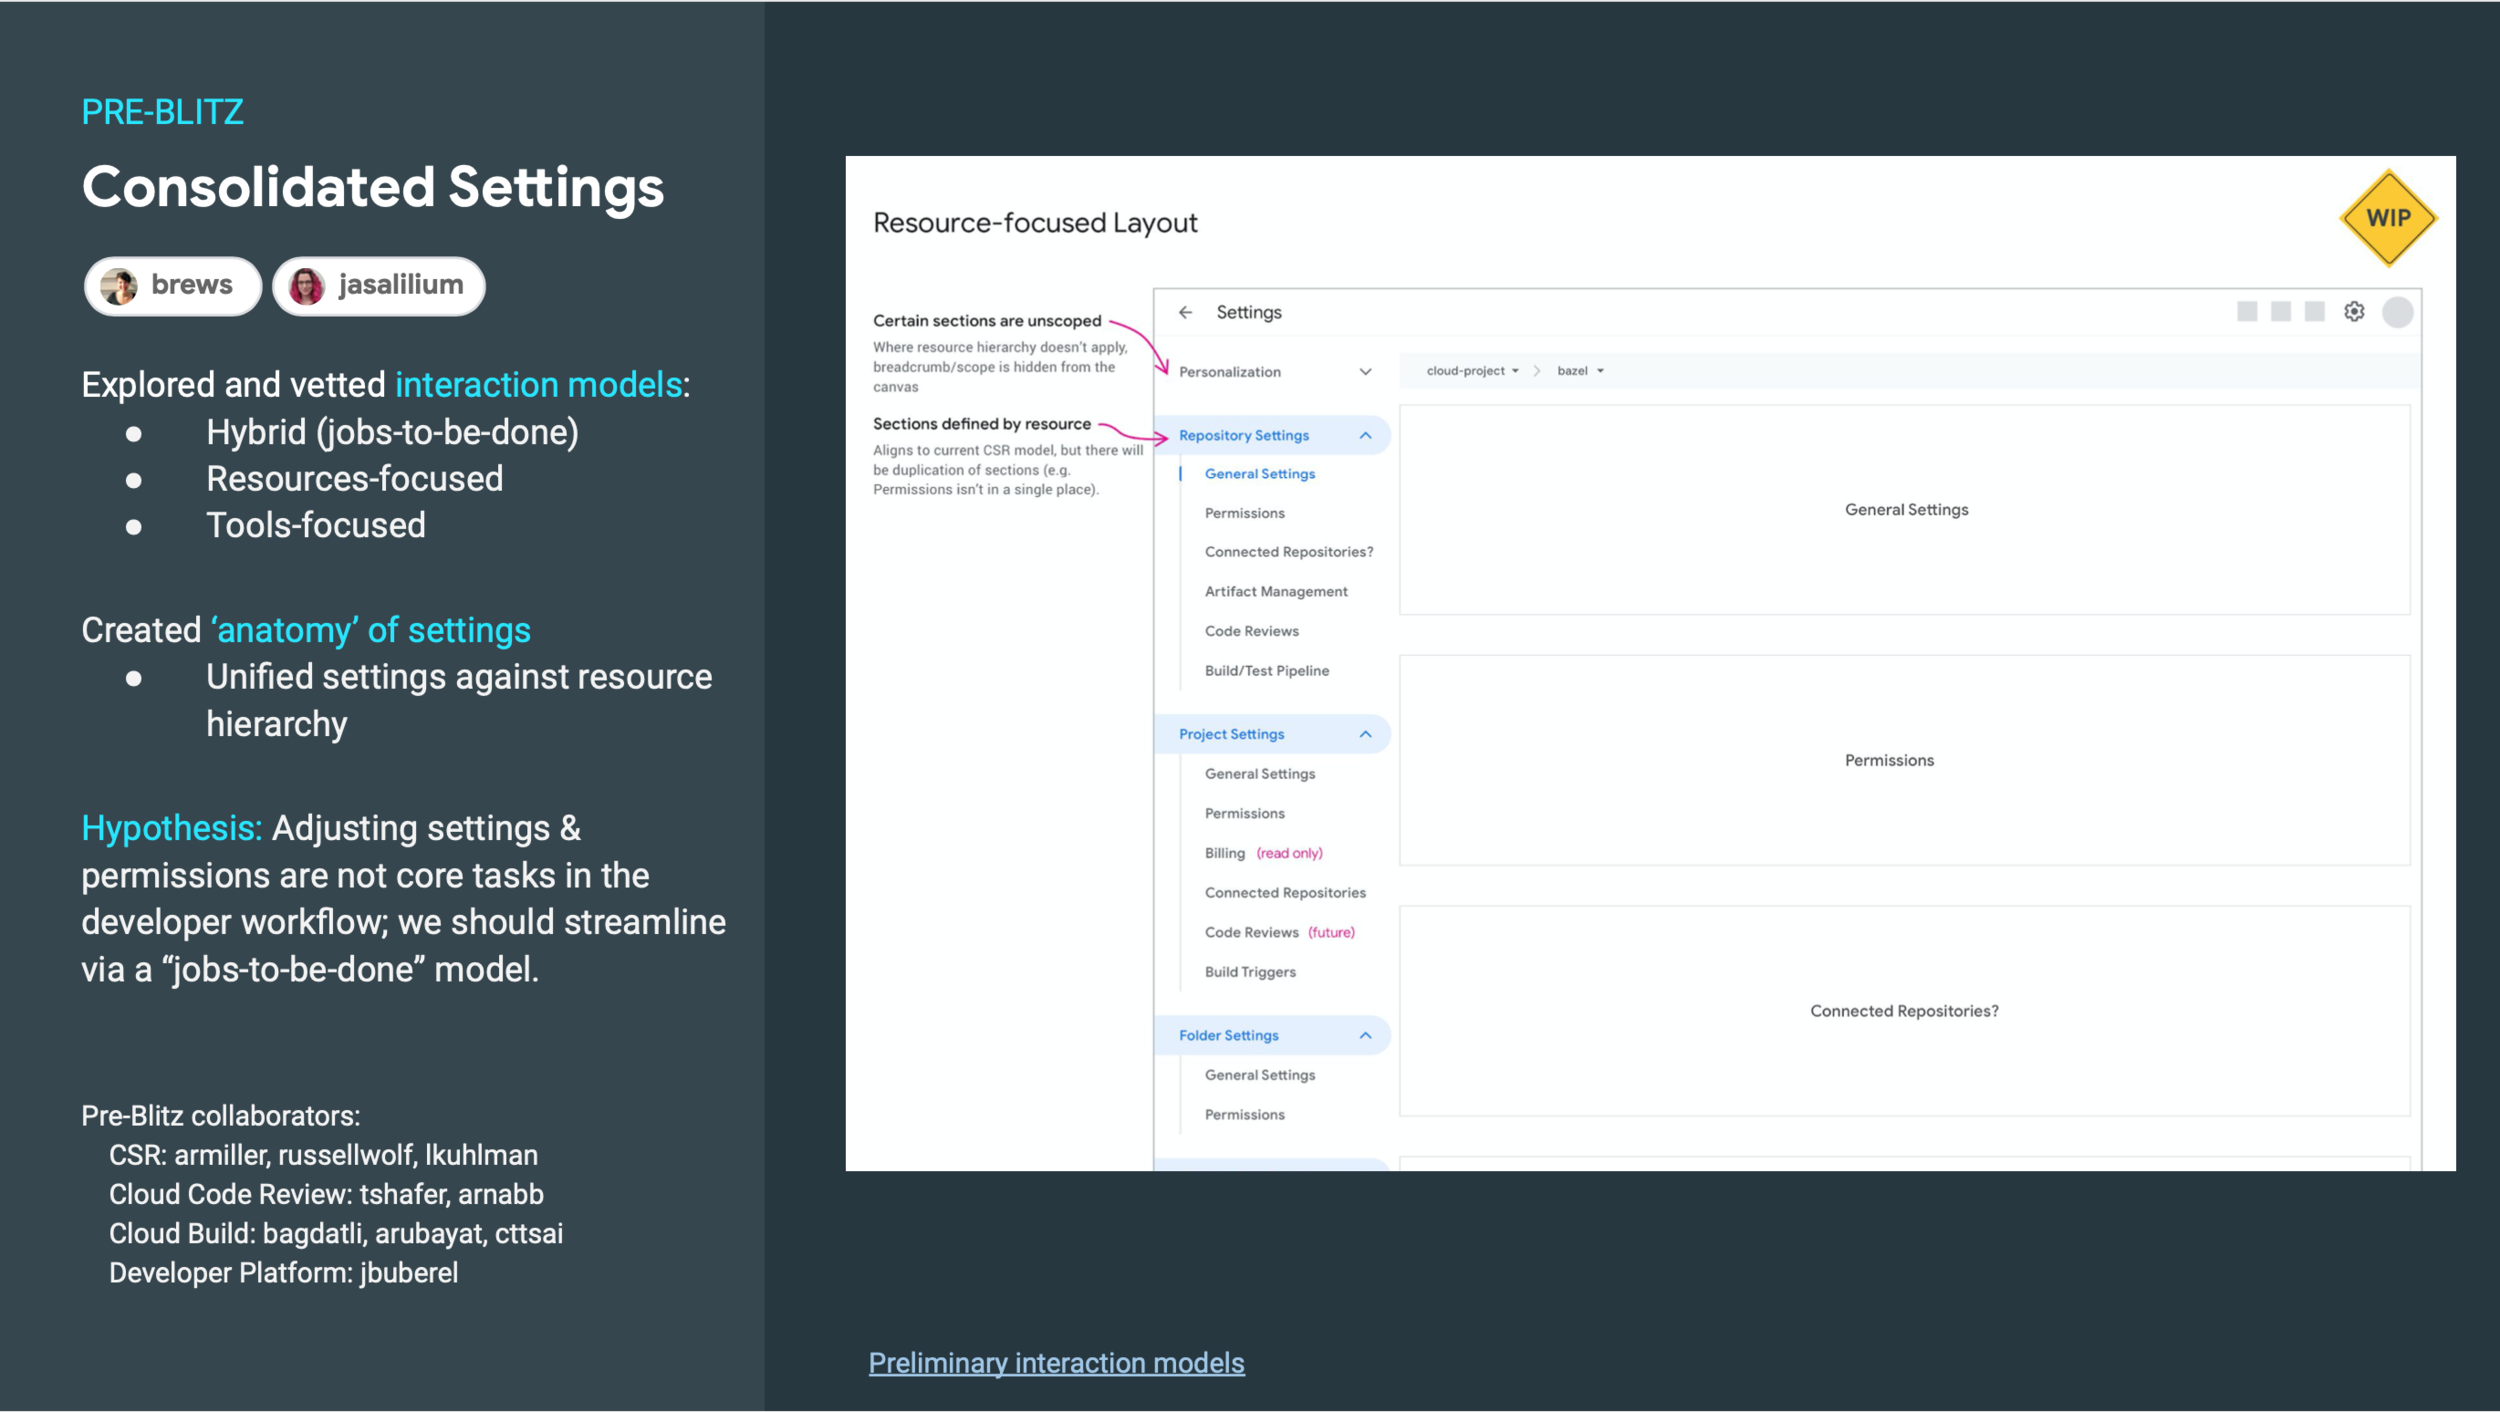Click the account avatar circle top right
Viewport: 2500px width, 1412px height.
coord(2397,311)
